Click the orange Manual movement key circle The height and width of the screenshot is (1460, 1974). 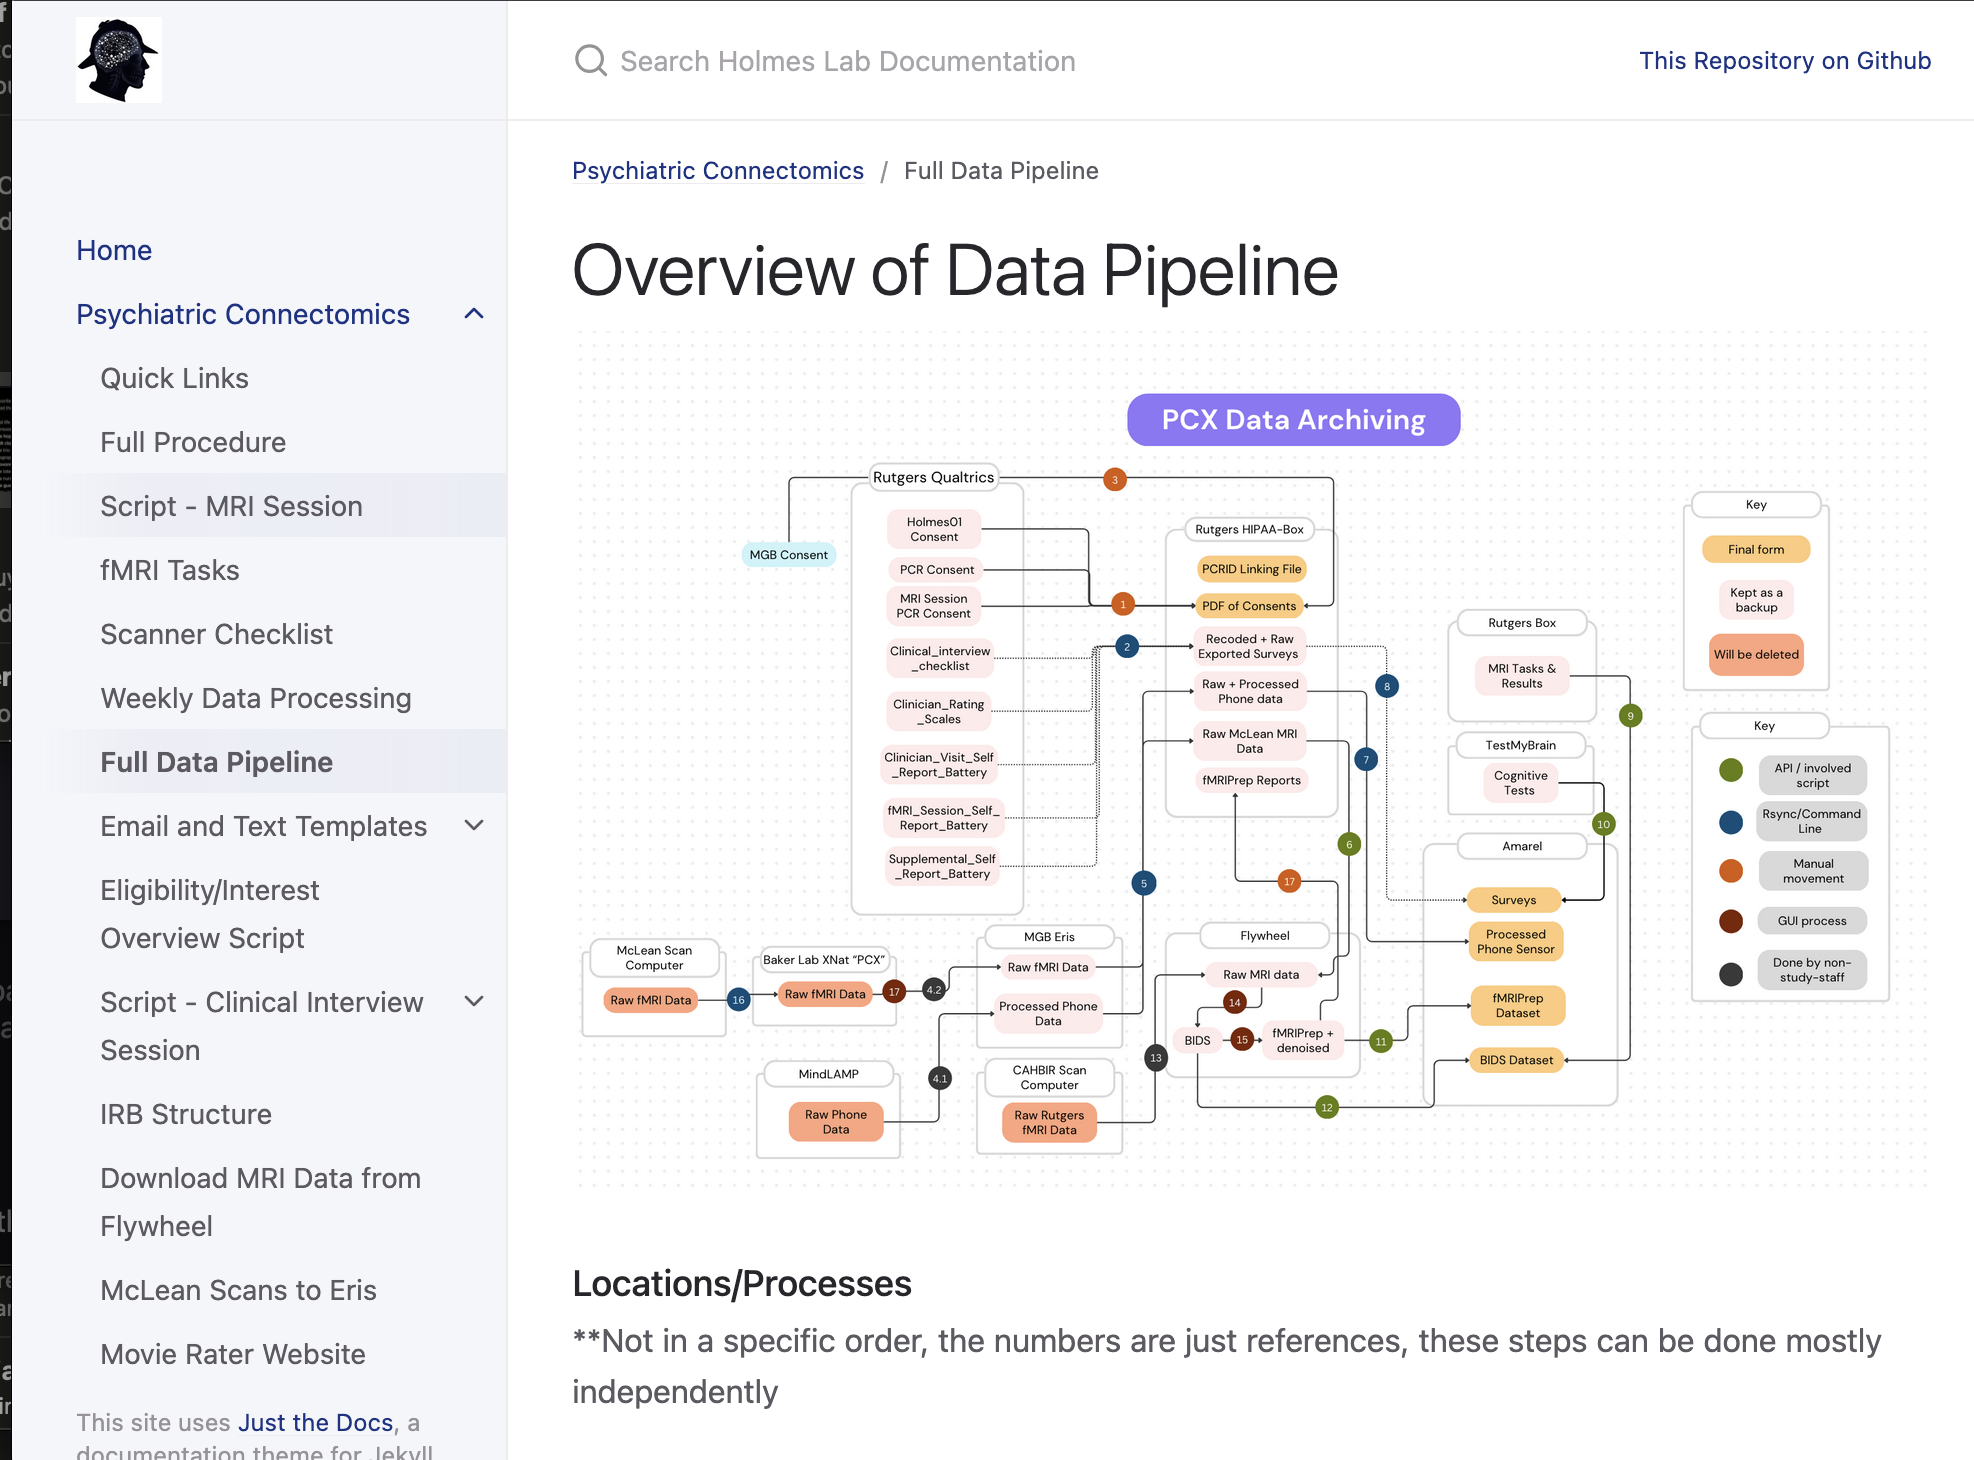pyautogui.click(x=1731, y=871)
